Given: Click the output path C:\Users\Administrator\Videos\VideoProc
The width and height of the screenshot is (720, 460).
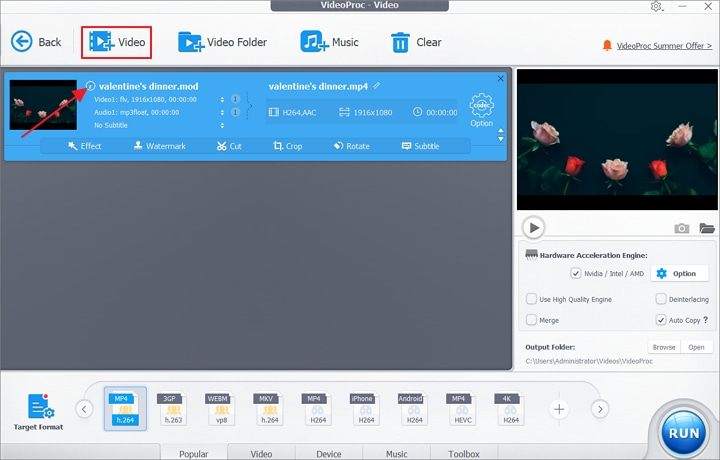Looking at the screenshot, I should pos(589,361).
